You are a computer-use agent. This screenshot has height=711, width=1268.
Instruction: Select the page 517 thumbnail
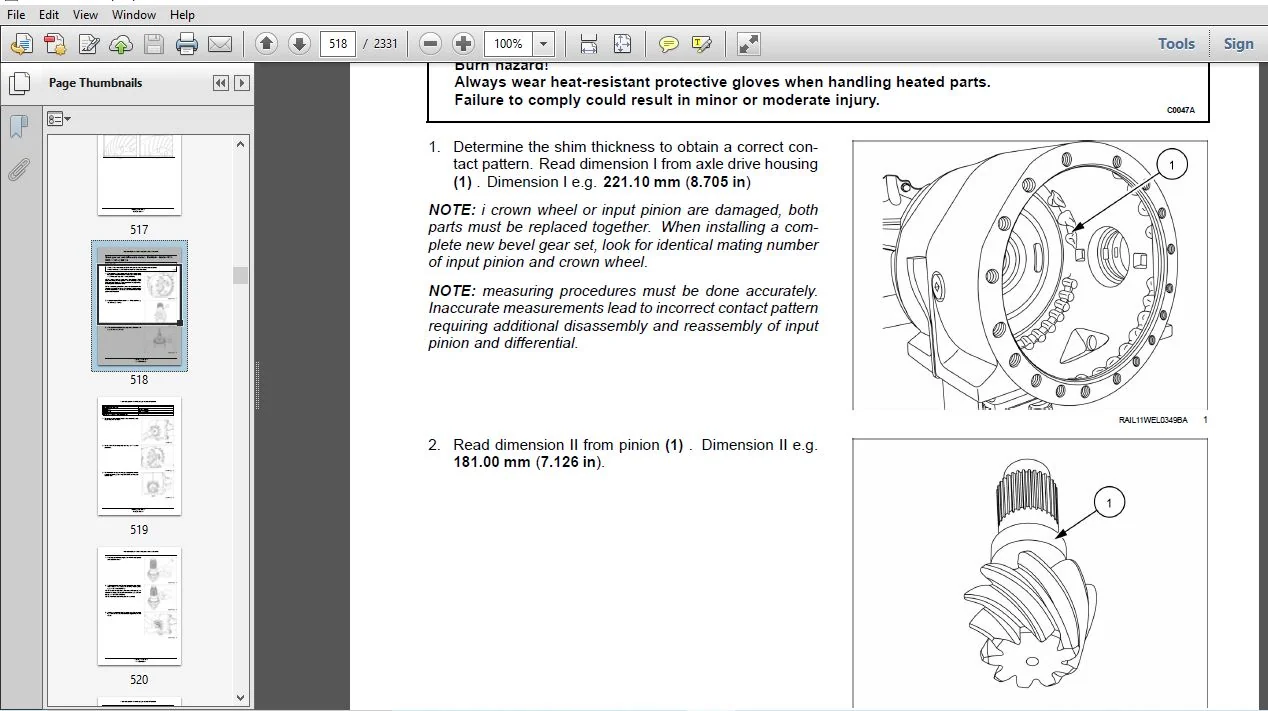[139, 176]
